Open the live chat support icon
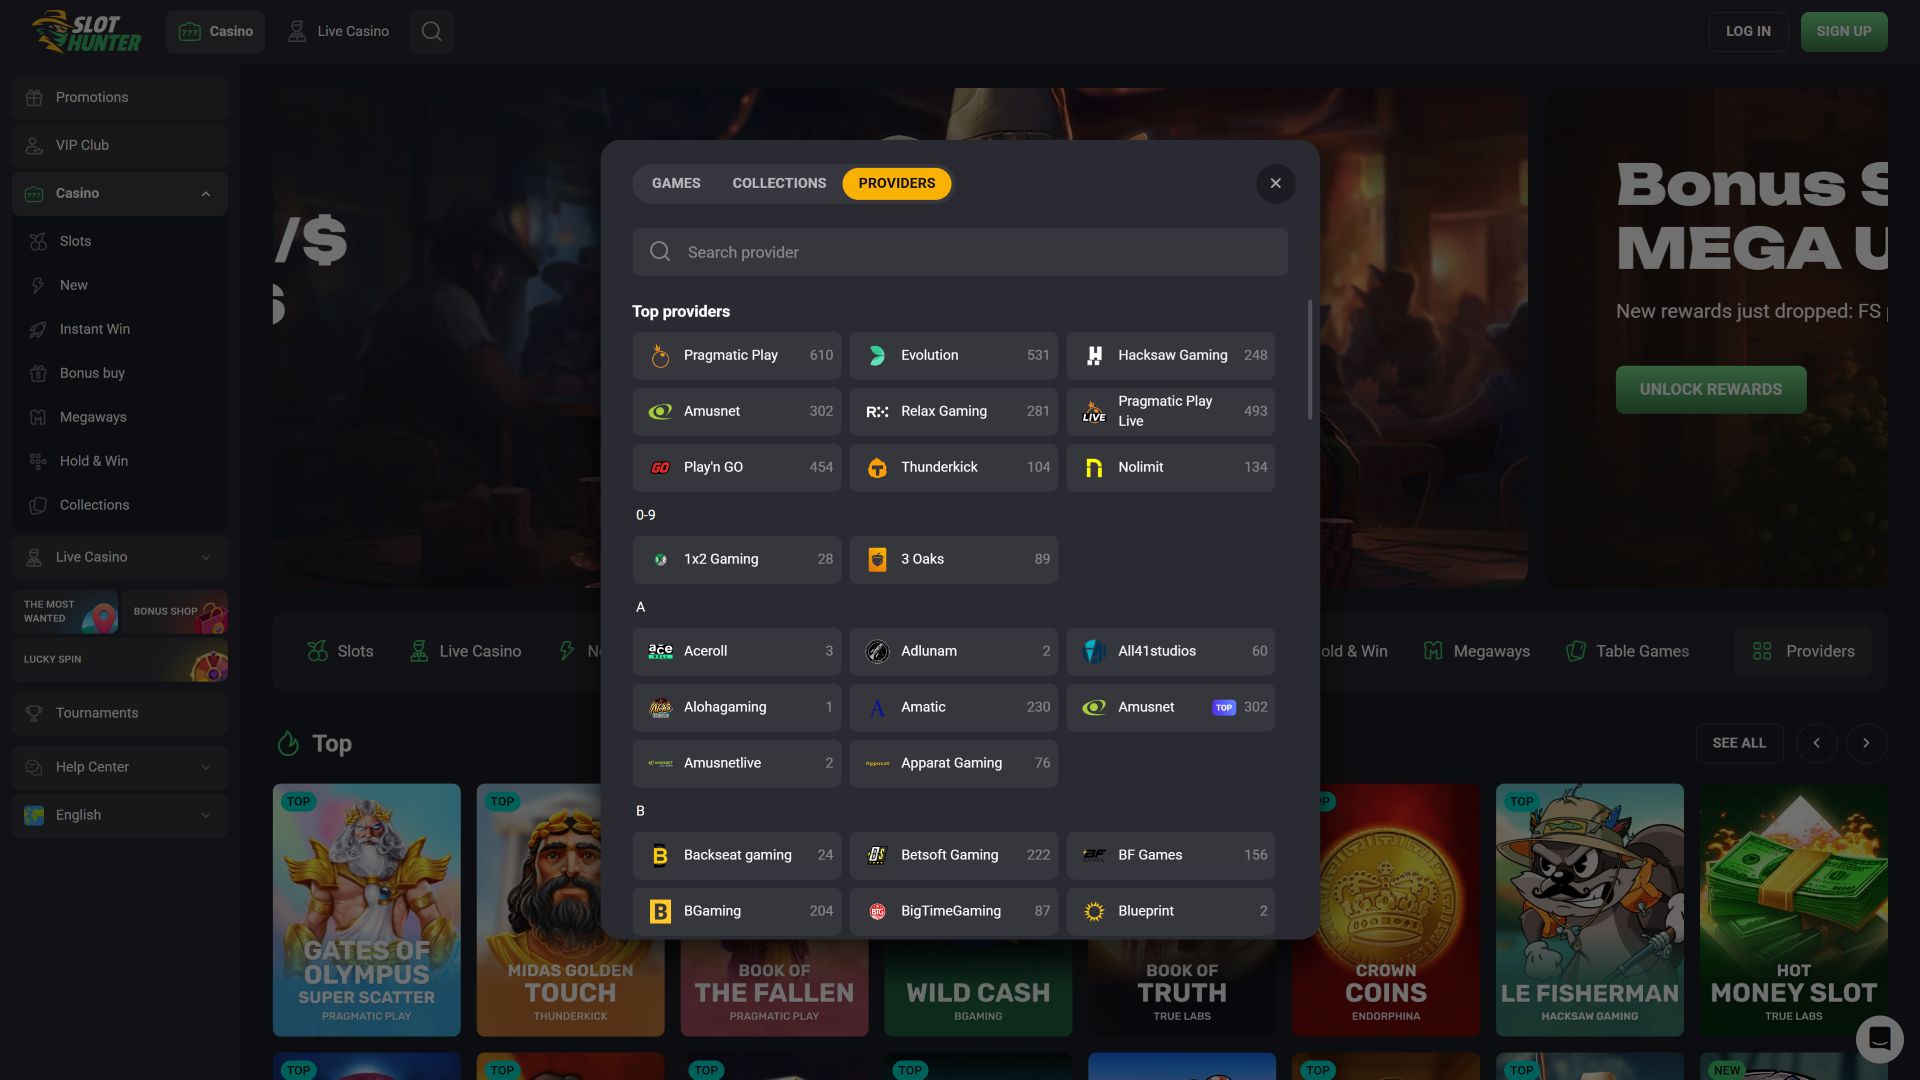The height and width of the screenshot is (1080, 1920). (1879, 1038)
